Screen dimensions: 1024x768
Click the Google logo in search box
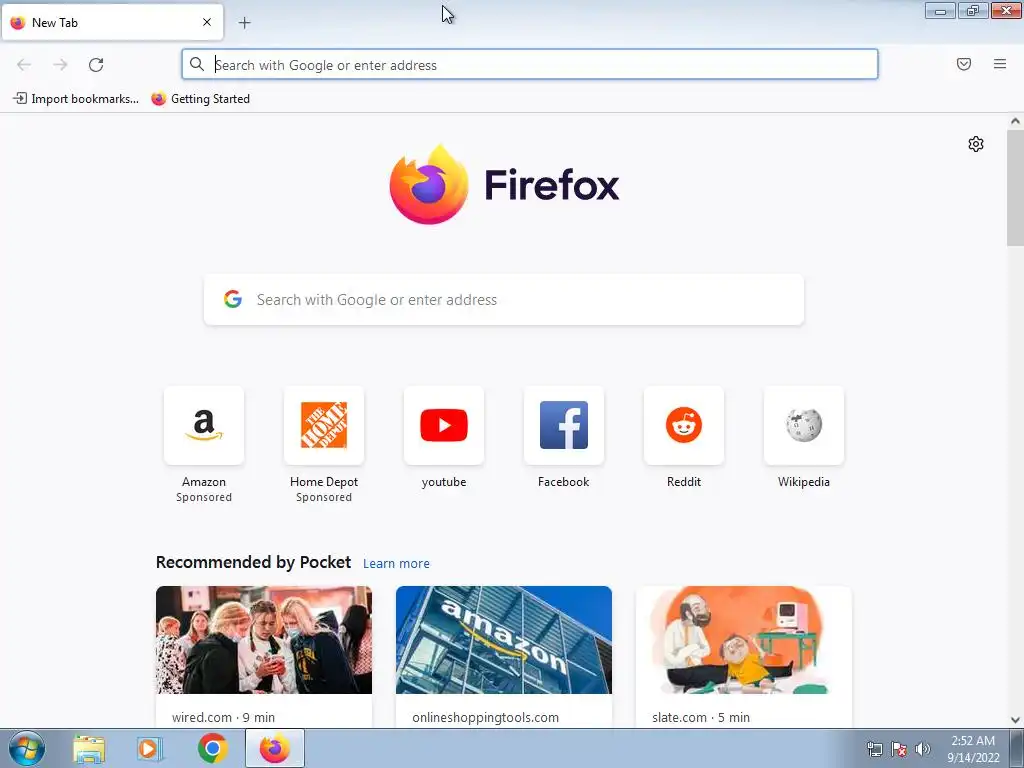click(x=233, y=299)
